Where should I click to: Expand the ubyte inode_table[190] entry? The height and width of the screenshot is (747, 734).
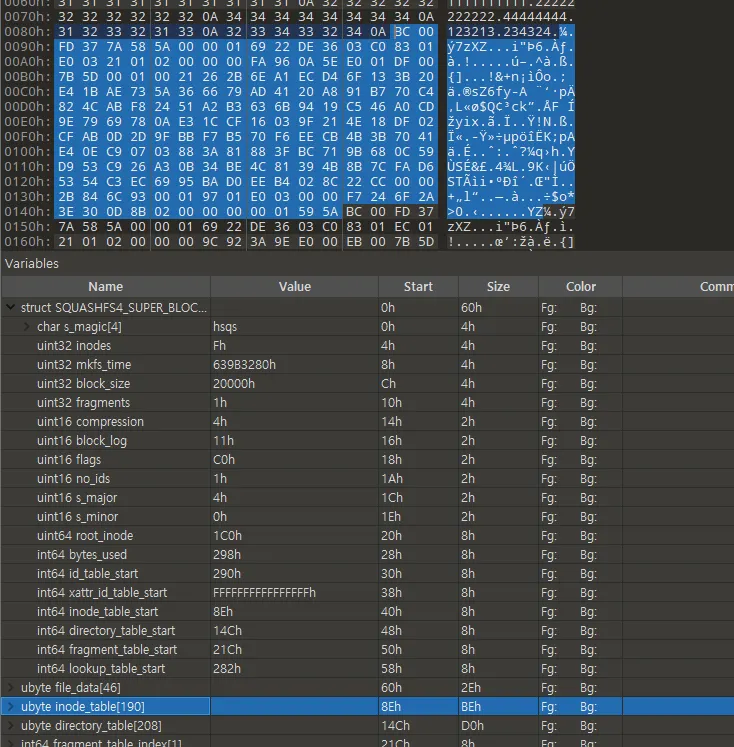pos(11,707)
